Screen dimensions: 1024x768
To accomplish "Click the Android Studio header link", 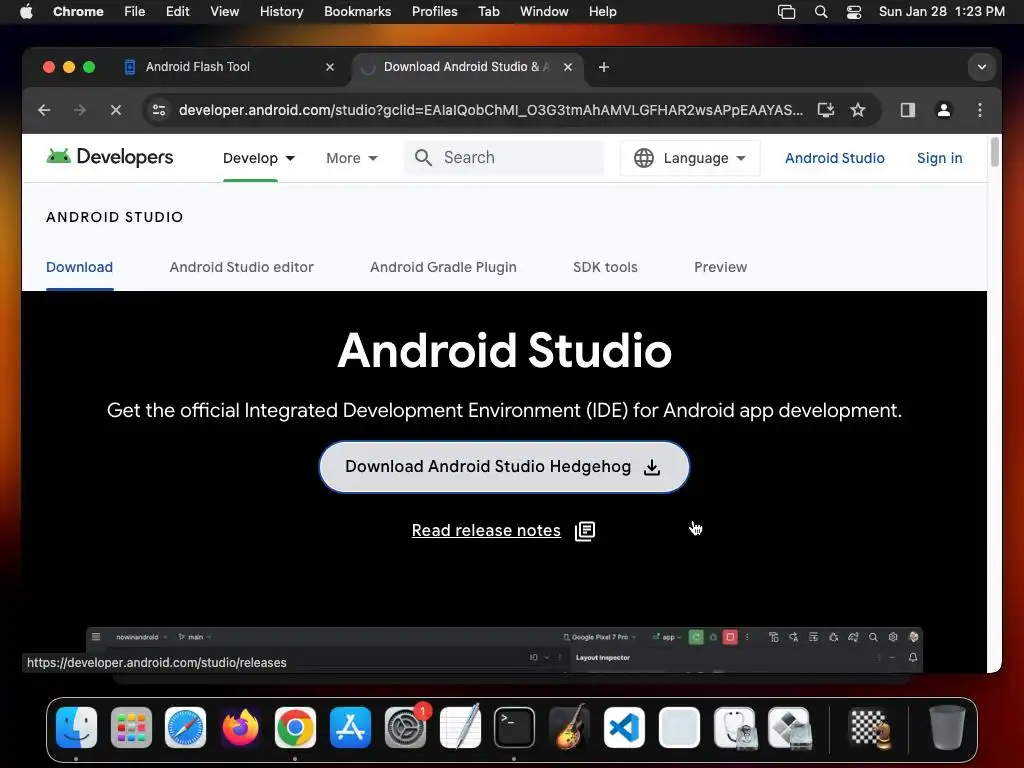I will pos(835,158).
